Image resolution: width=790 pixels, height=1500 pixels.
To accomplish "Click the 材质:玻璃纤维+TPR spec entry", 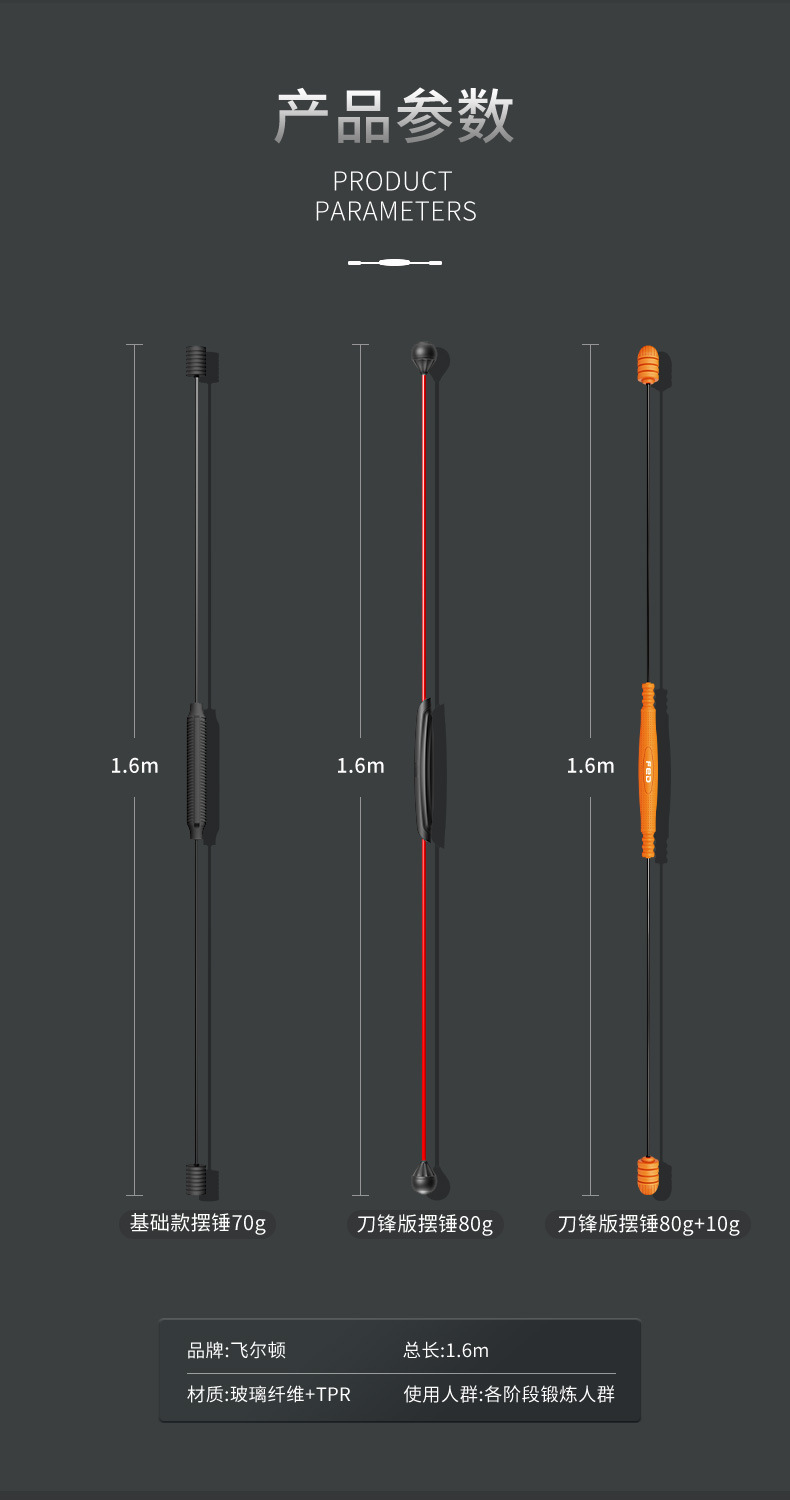I will coord(269,1394).
